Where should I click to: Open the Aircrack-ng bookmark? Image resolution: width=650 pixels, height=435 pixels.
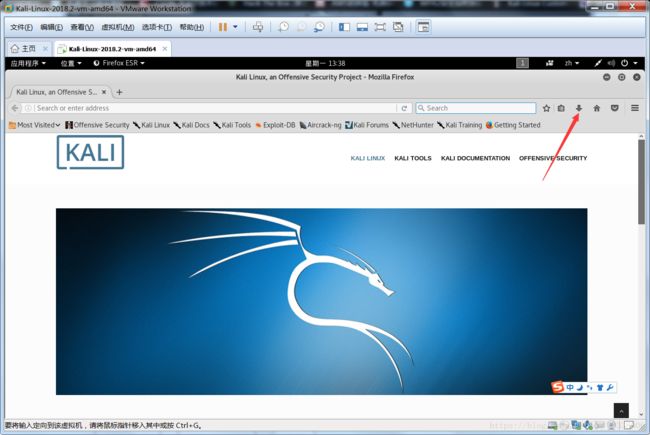[320, 125]
